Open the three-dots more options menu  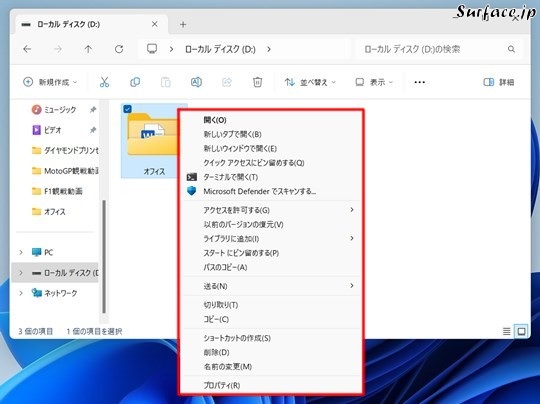pos(419,82)
